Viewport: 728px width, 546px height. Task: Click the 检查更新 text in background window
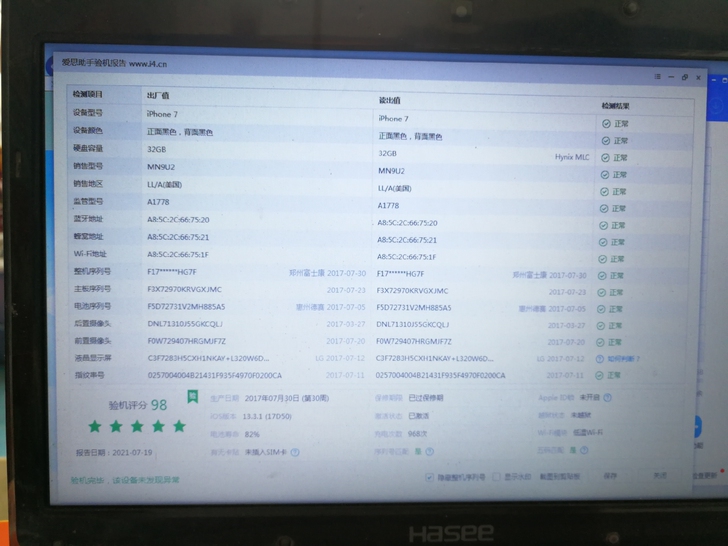705,475
